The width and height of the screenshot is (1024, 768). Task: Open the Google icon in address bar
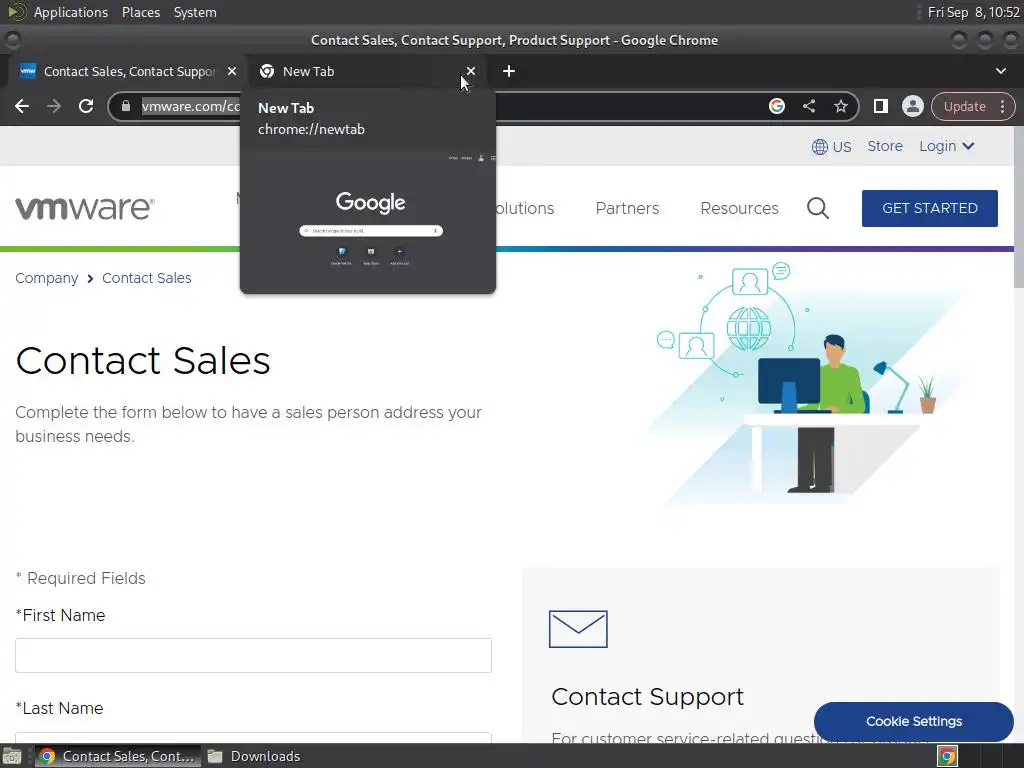776,106
